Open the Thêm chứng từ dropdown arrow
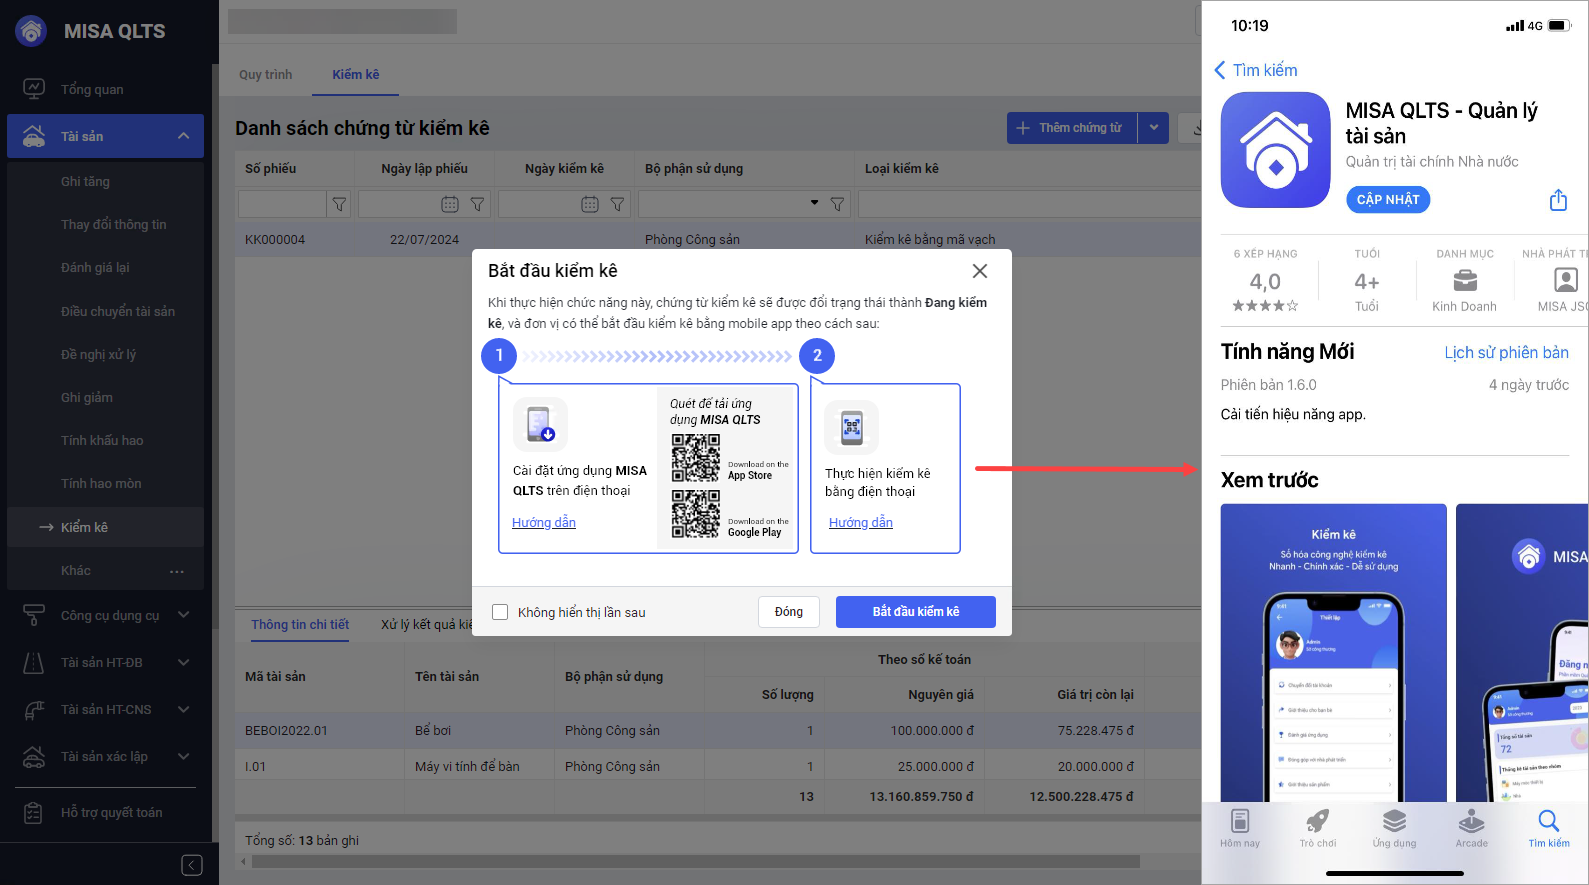 [x=1154, y=128]
